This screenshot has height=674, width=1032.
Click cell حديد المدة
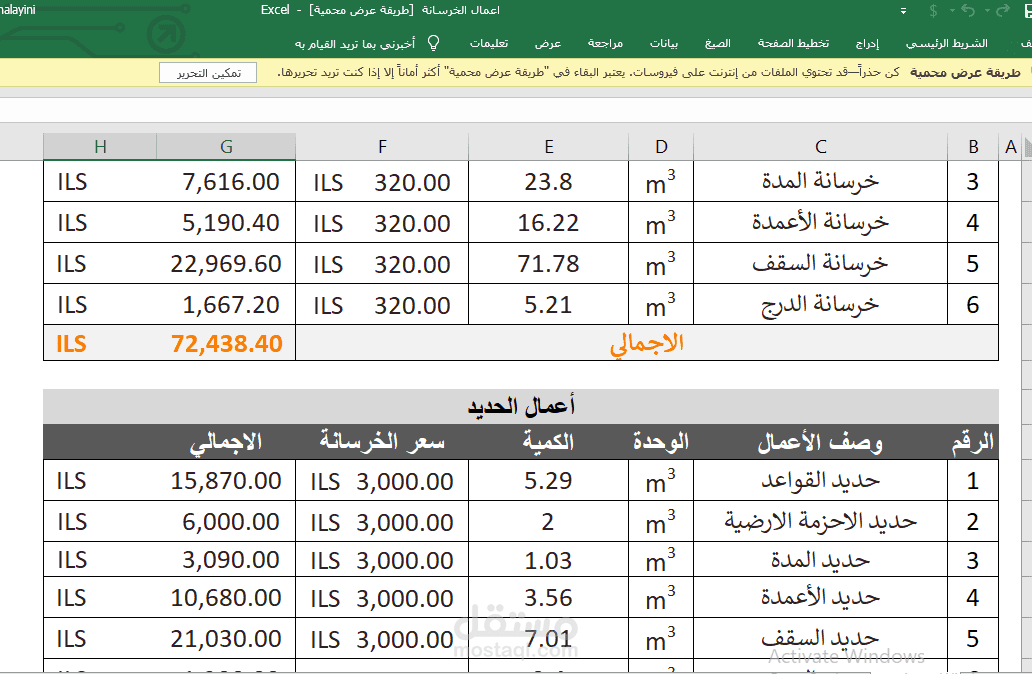pos(821,560)
